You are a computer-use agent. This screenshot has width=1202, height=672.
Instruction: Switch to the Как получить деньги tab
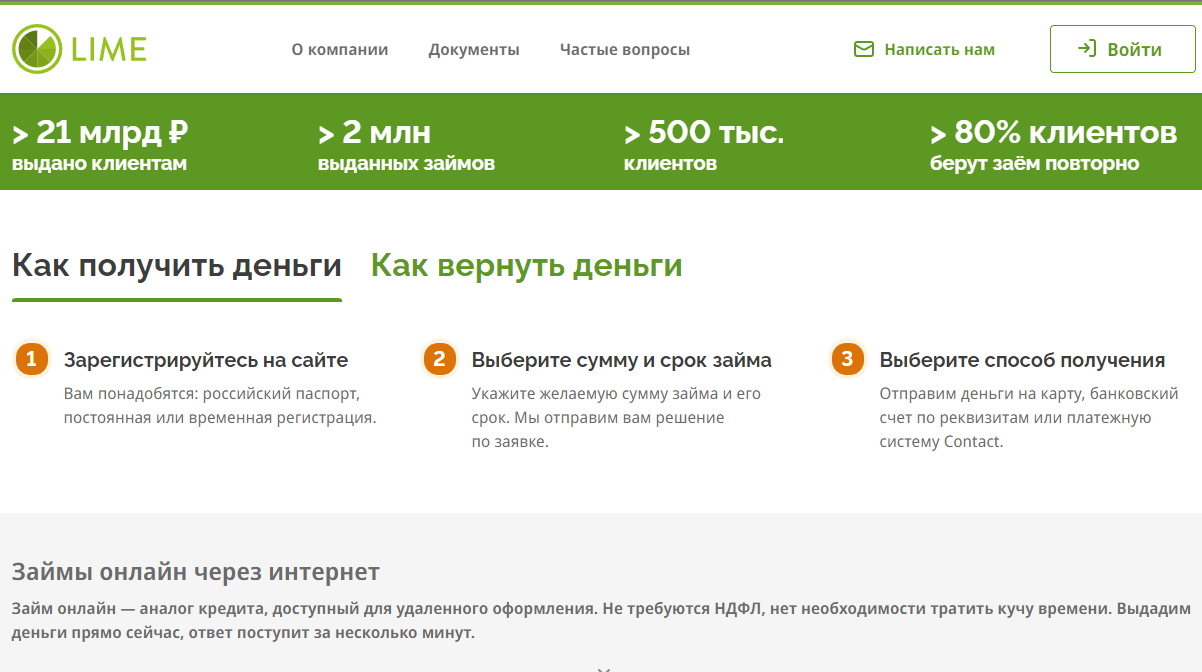(177, 266)
